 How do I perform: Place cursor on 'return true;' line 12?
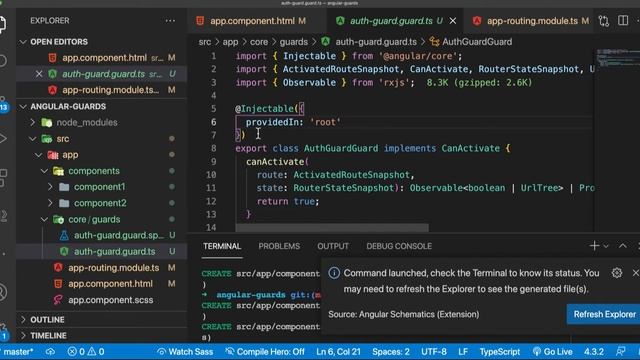click(288, 201)
